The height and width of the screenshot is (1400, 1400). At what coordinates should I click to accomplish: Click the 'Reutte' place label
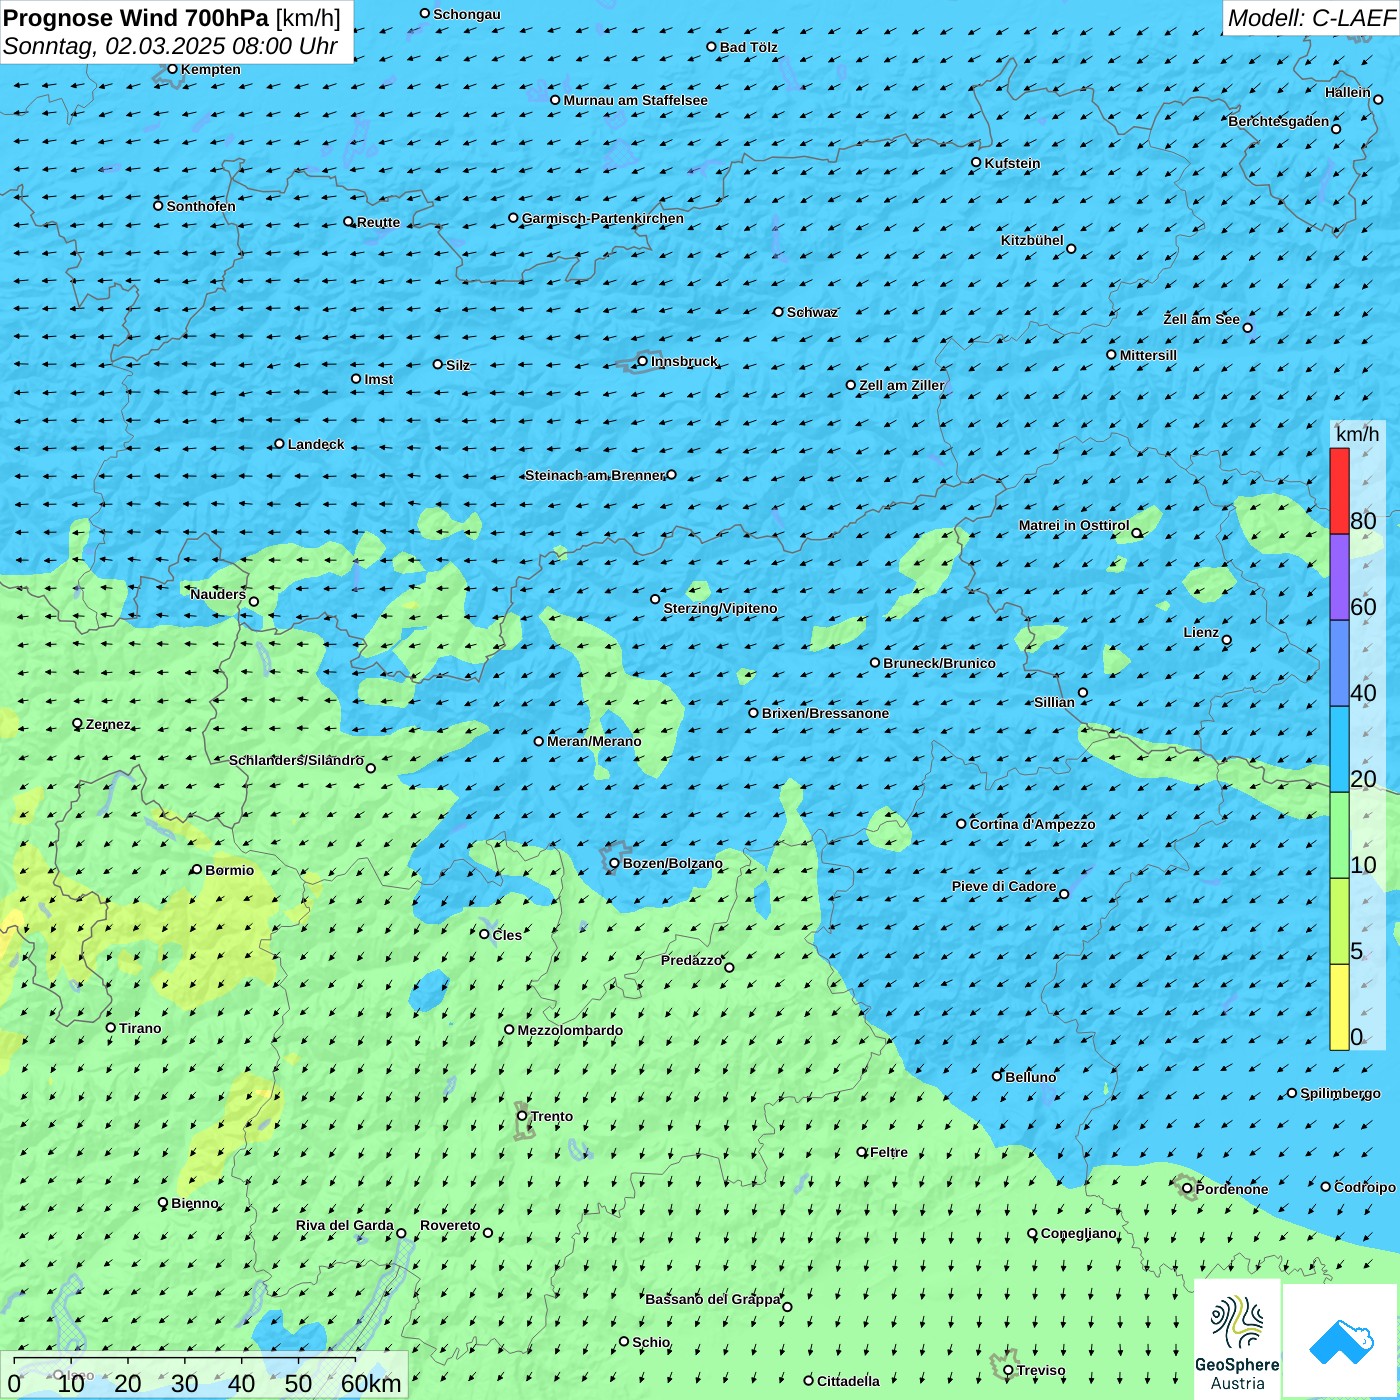click(378, 222)
